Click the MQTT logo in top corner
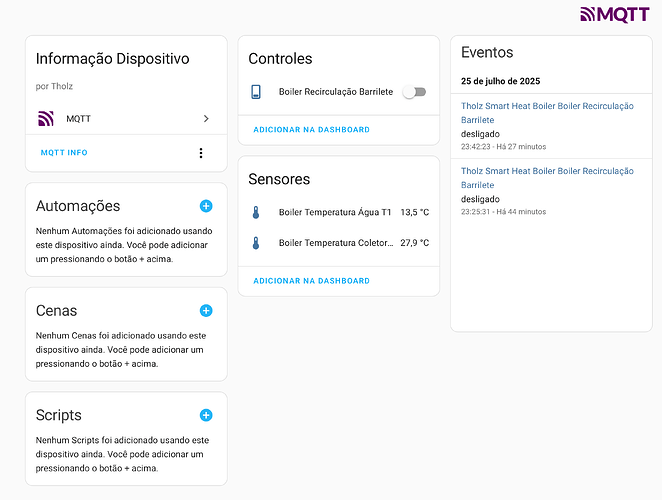This screenshot has height=500, width=662. pos(615,14)
